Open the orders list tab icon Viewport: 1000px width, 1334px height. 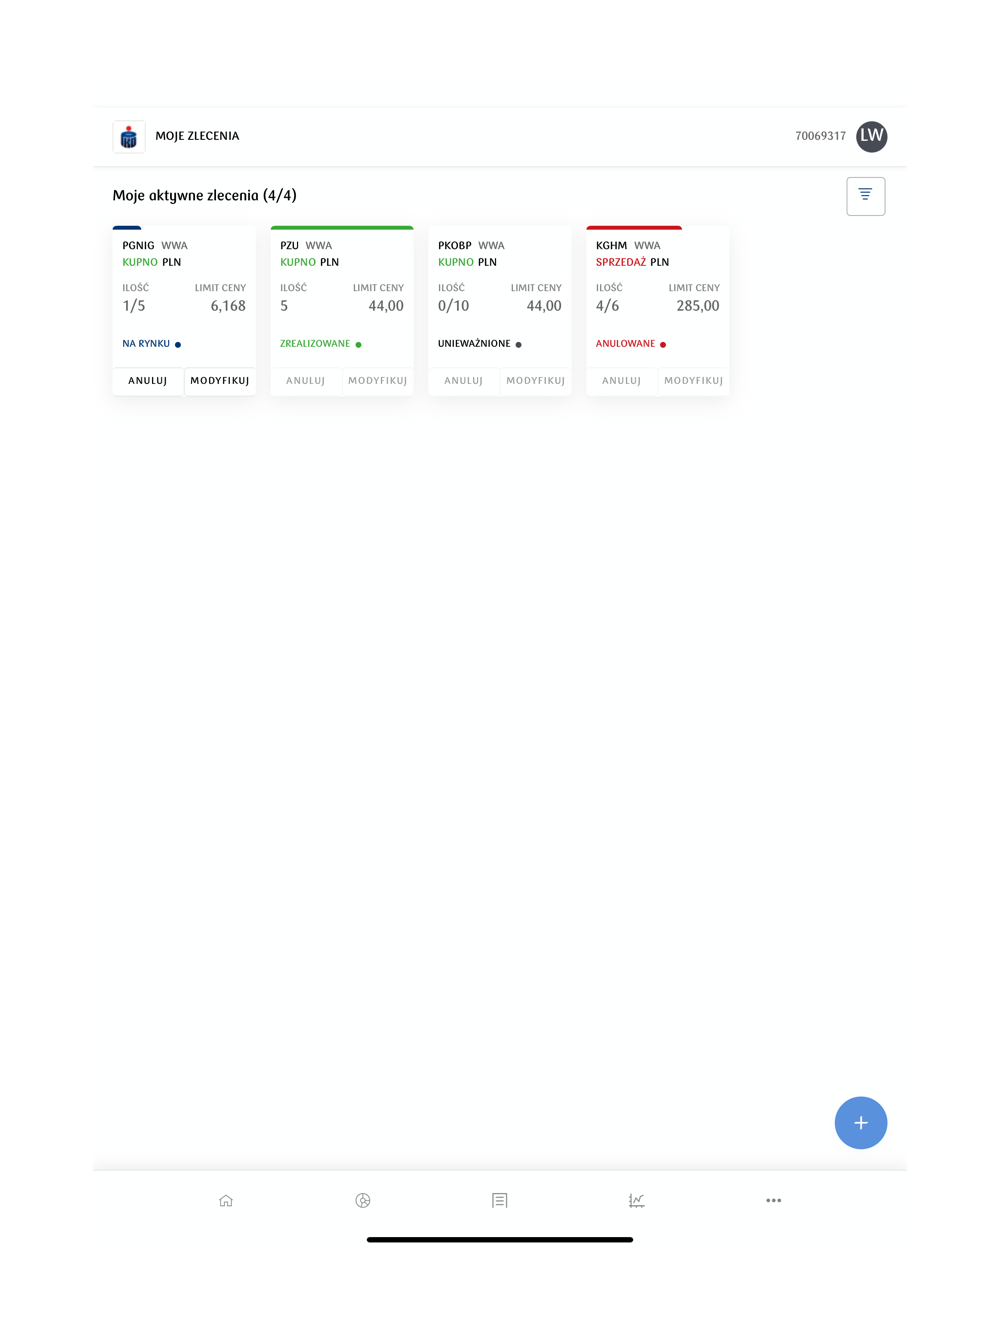tap(500, 1200)
